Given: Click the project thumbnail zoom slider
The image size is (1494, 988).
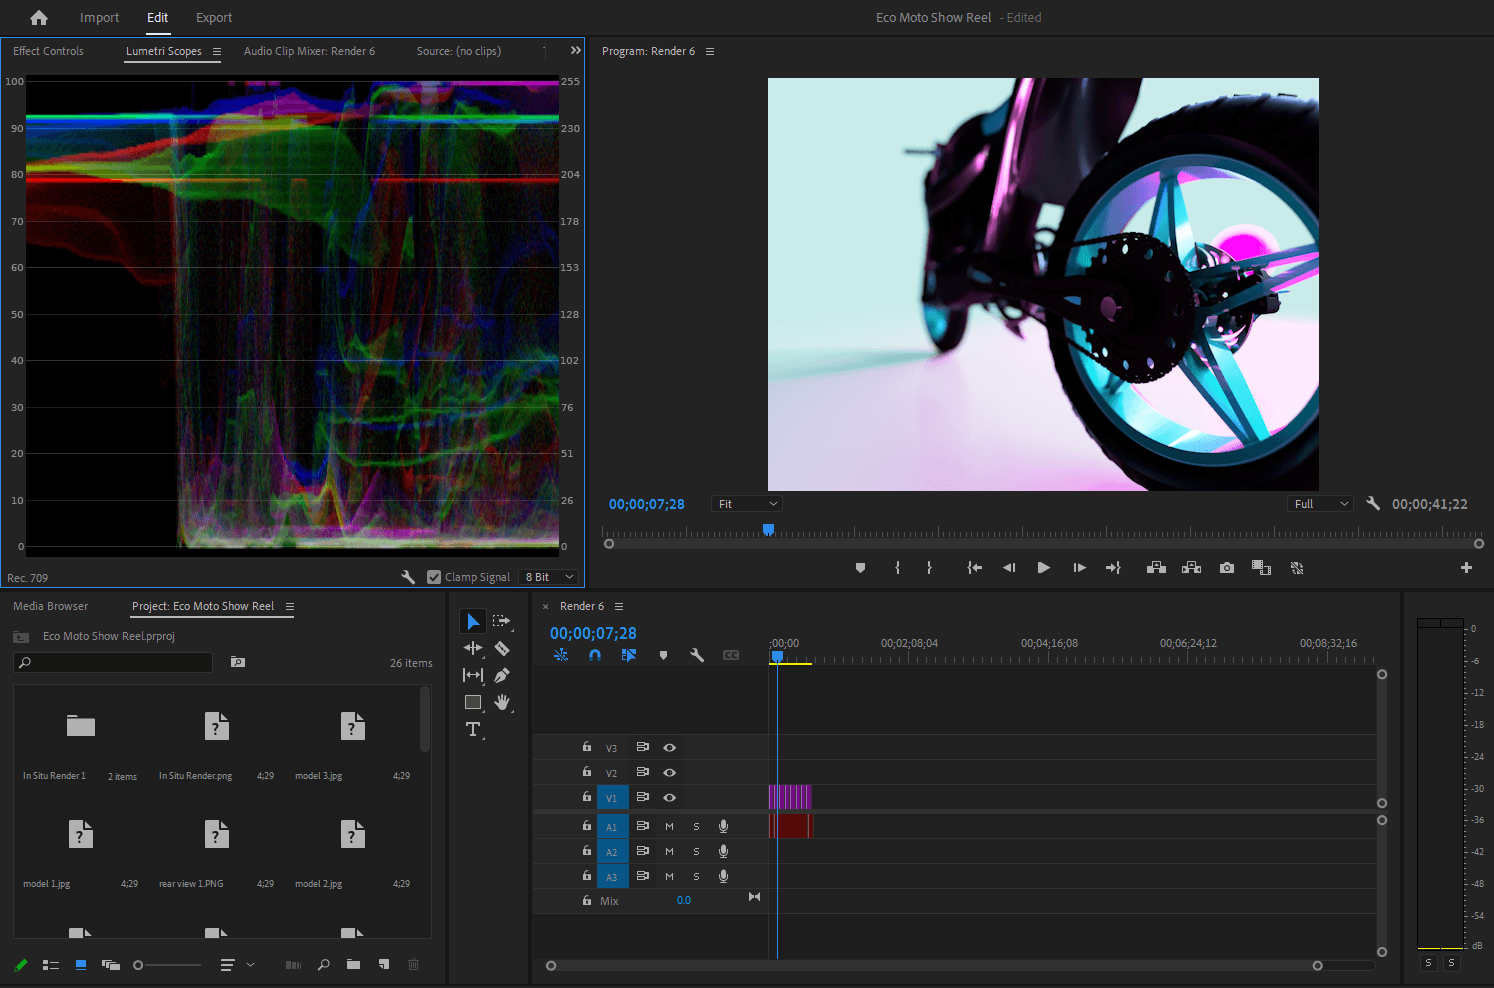Looking at the screenshot, I should (x=167, y=965).
